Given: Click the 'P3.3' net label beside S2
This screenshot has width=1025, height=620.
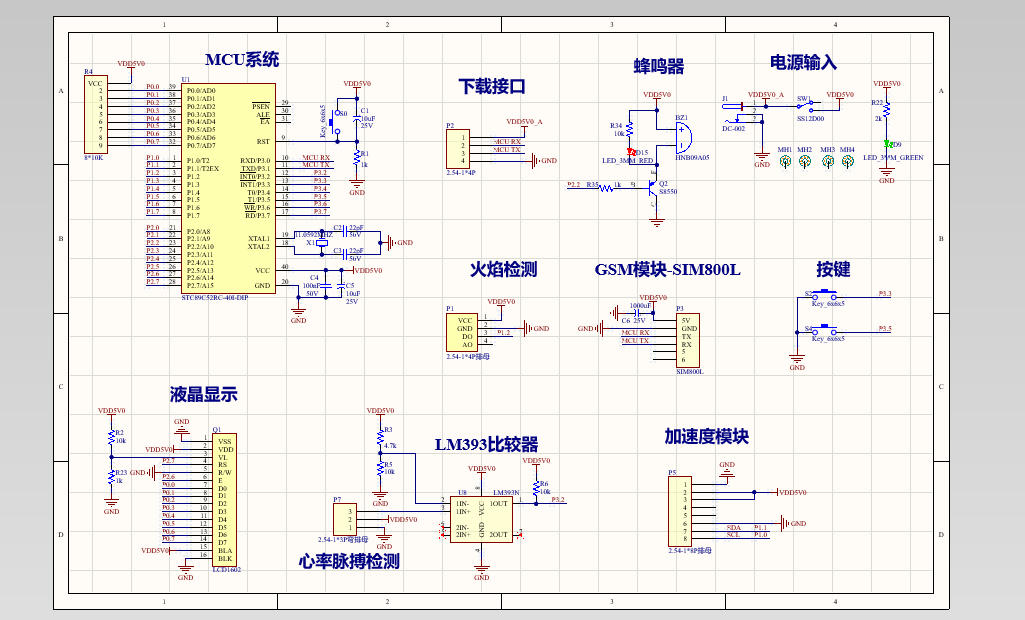Looking at the screenshot, I should coord(884,294).
